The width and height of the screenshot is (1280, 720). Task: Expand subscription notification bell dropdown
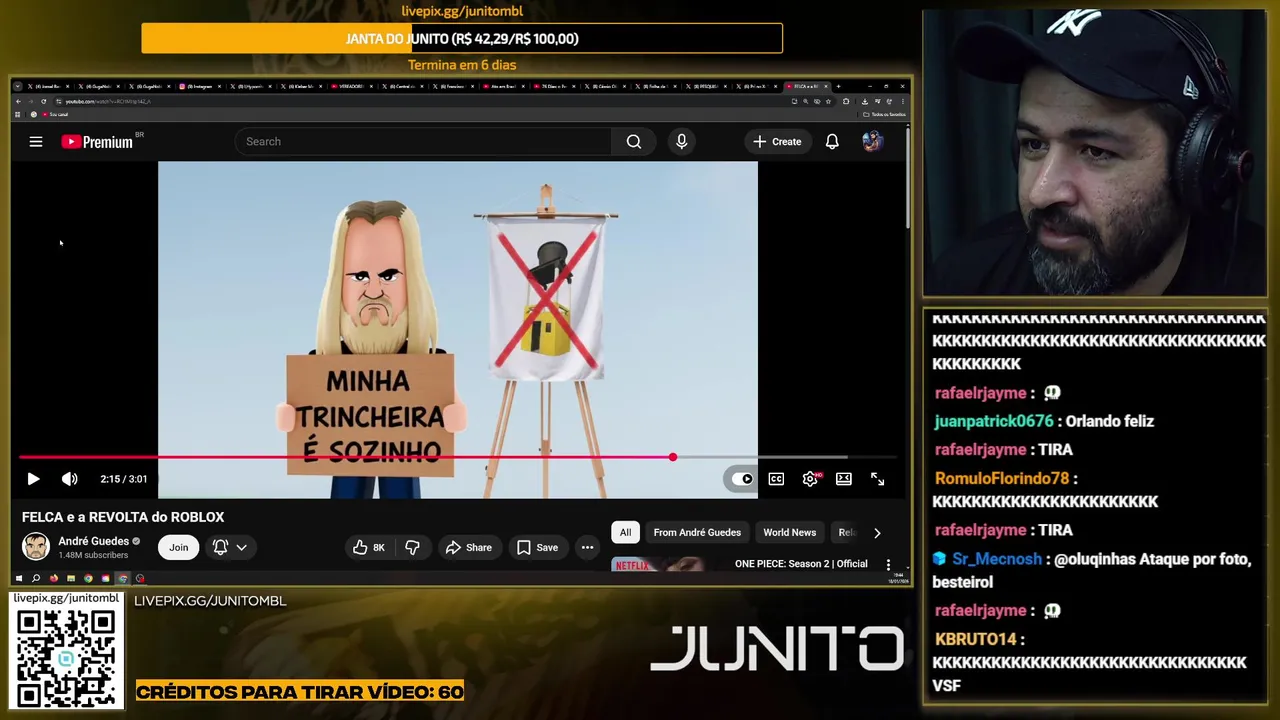click(230, 547)
